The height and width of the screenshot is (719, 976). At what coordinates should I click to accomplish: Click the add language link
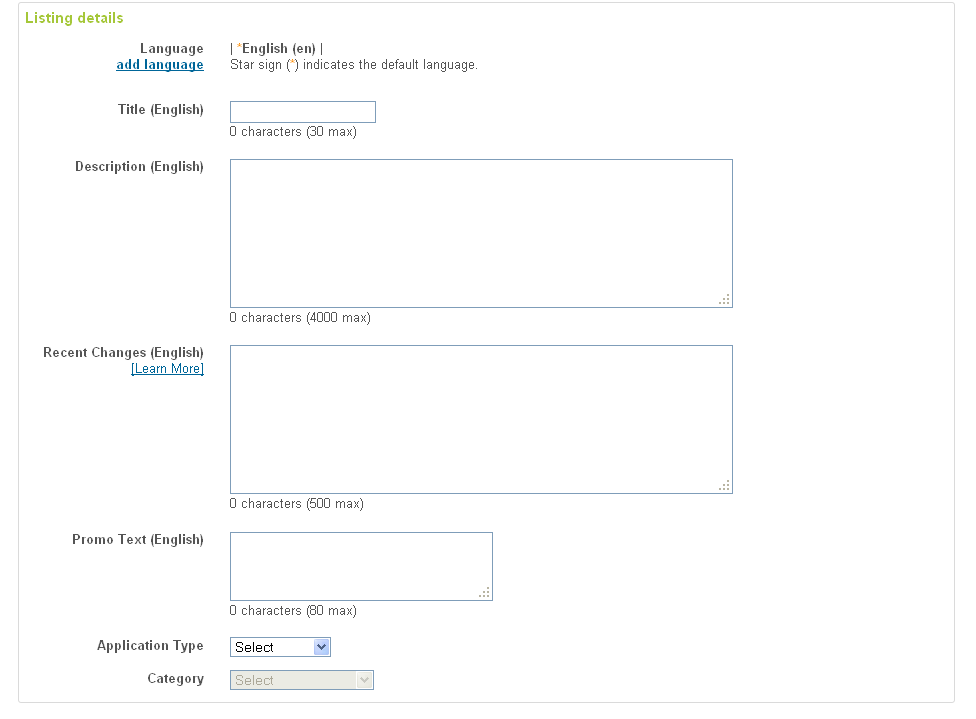[159, 65]
